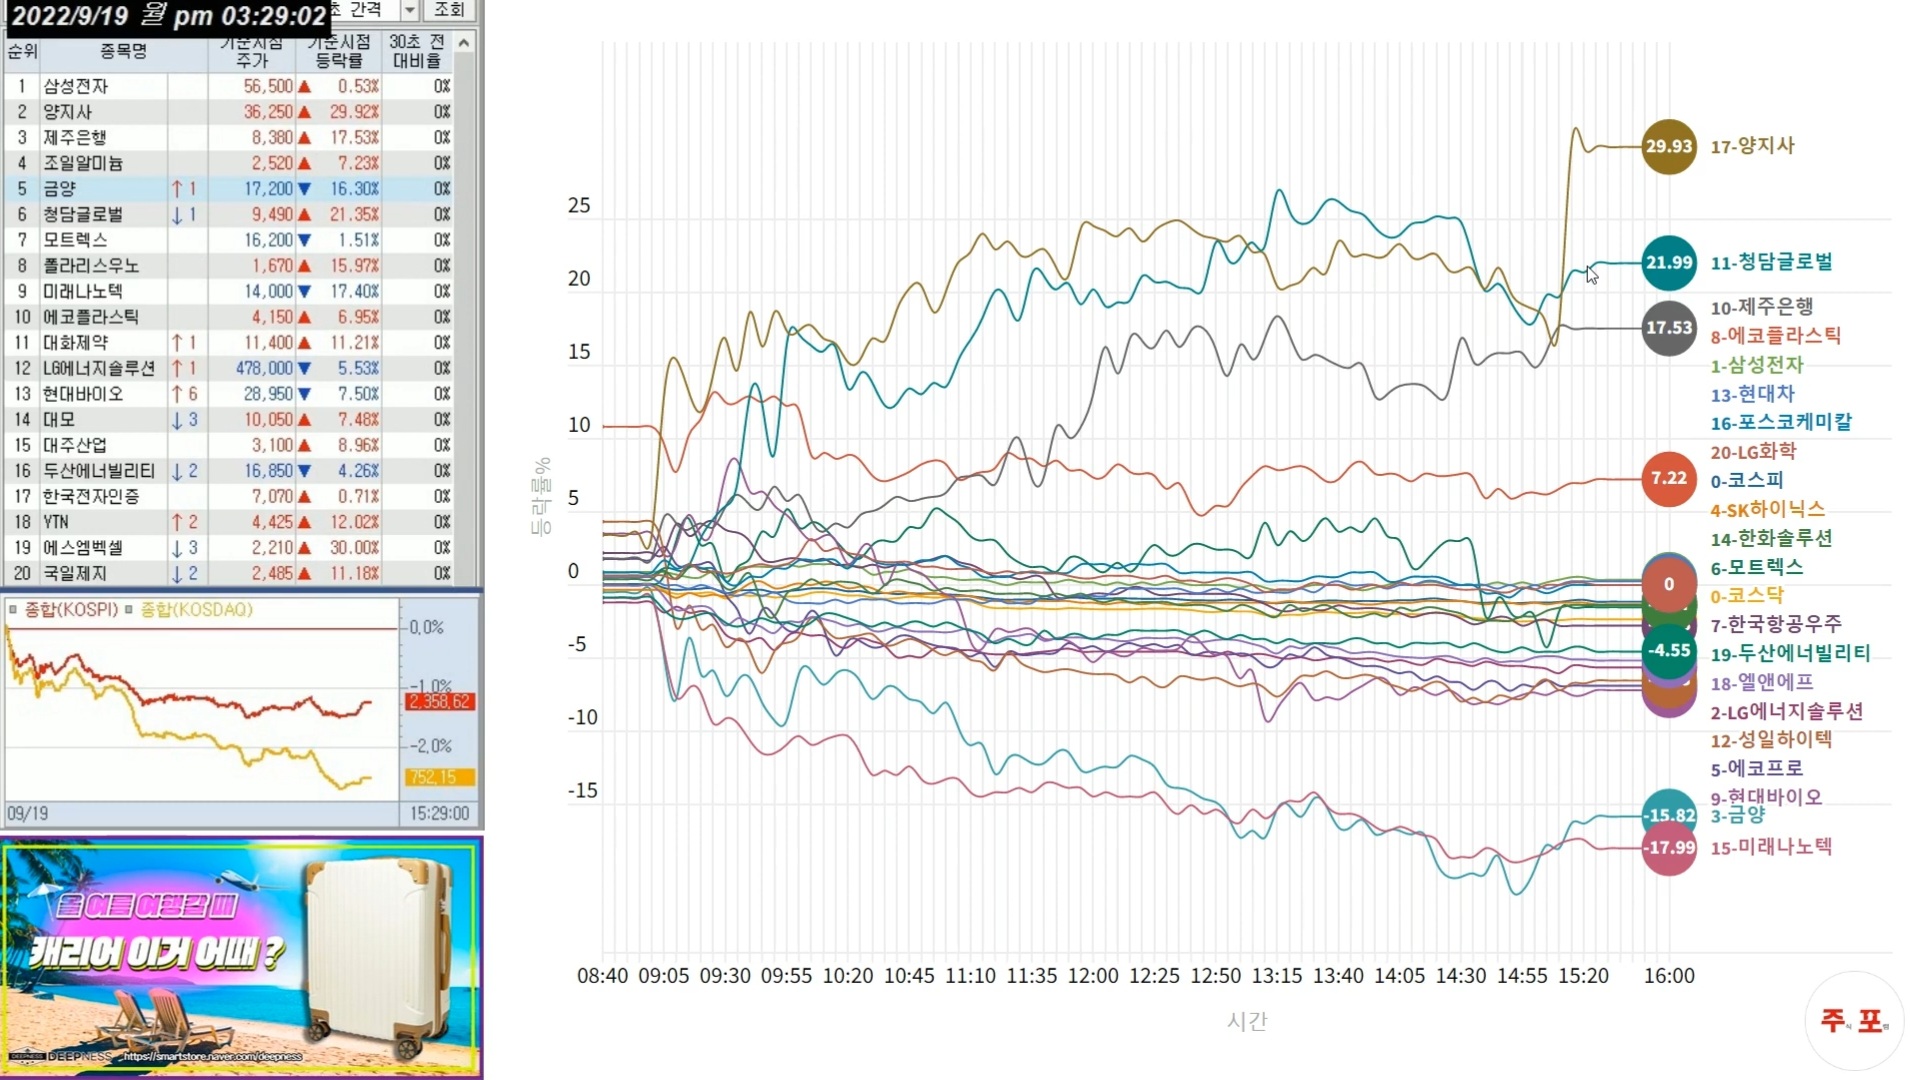The image size is (1911, 1080).
Task: Click the 조회 search button
Action: coord(448,10)
